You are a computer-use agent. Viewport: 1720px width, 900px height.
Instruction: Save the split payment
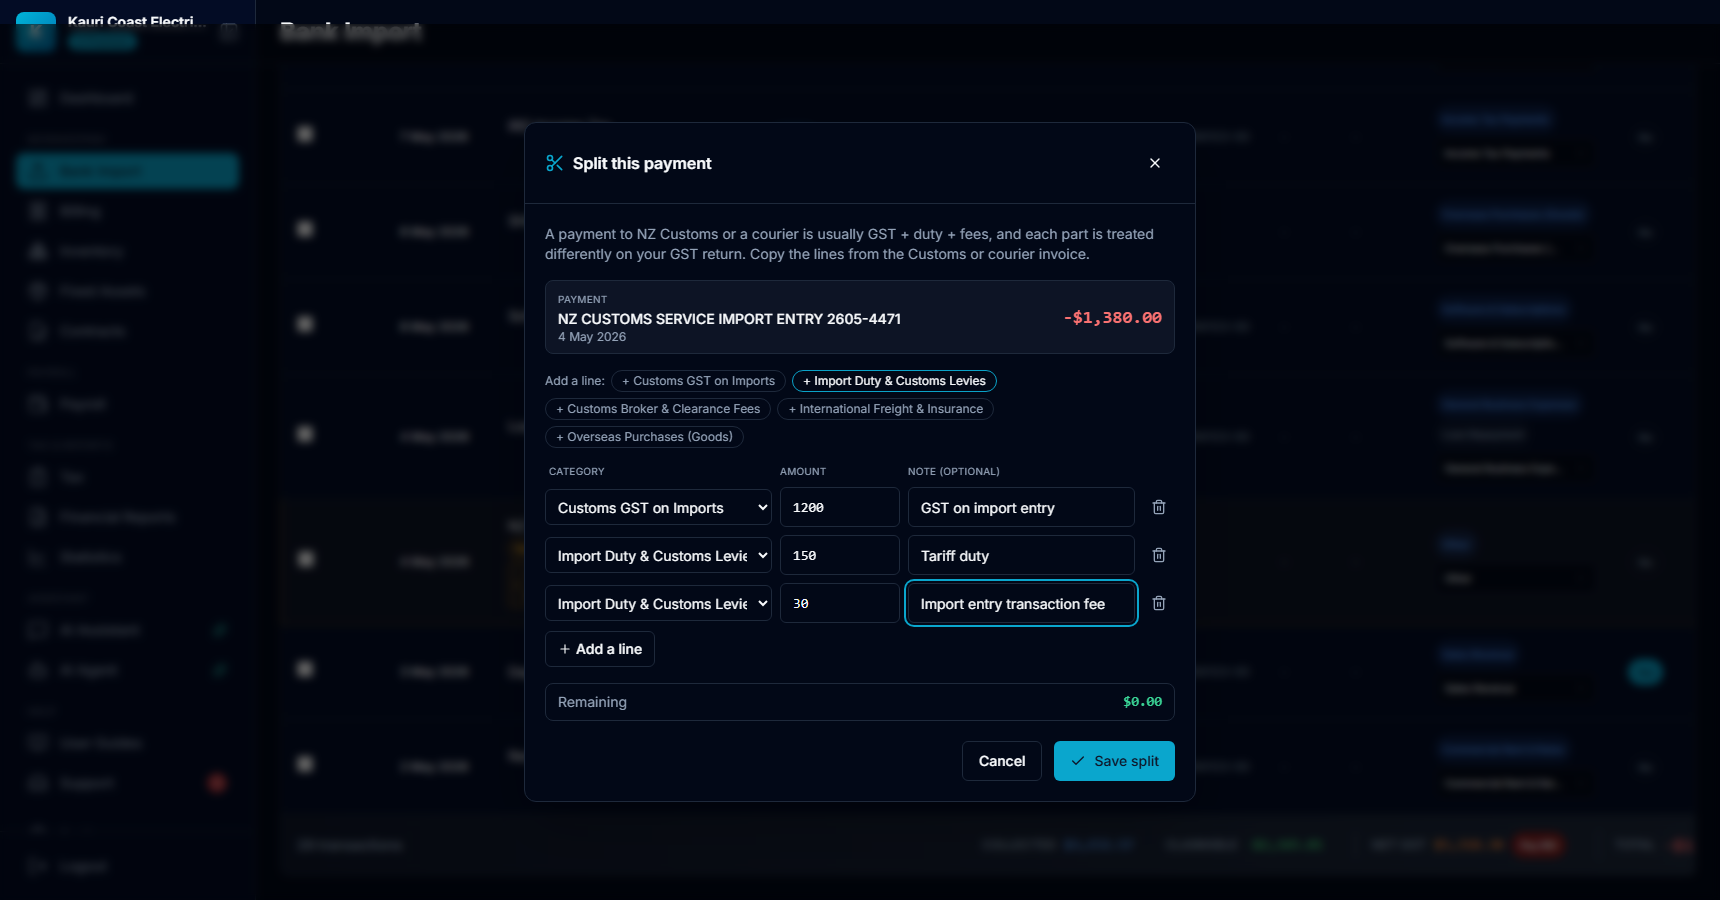point(1114,761)
